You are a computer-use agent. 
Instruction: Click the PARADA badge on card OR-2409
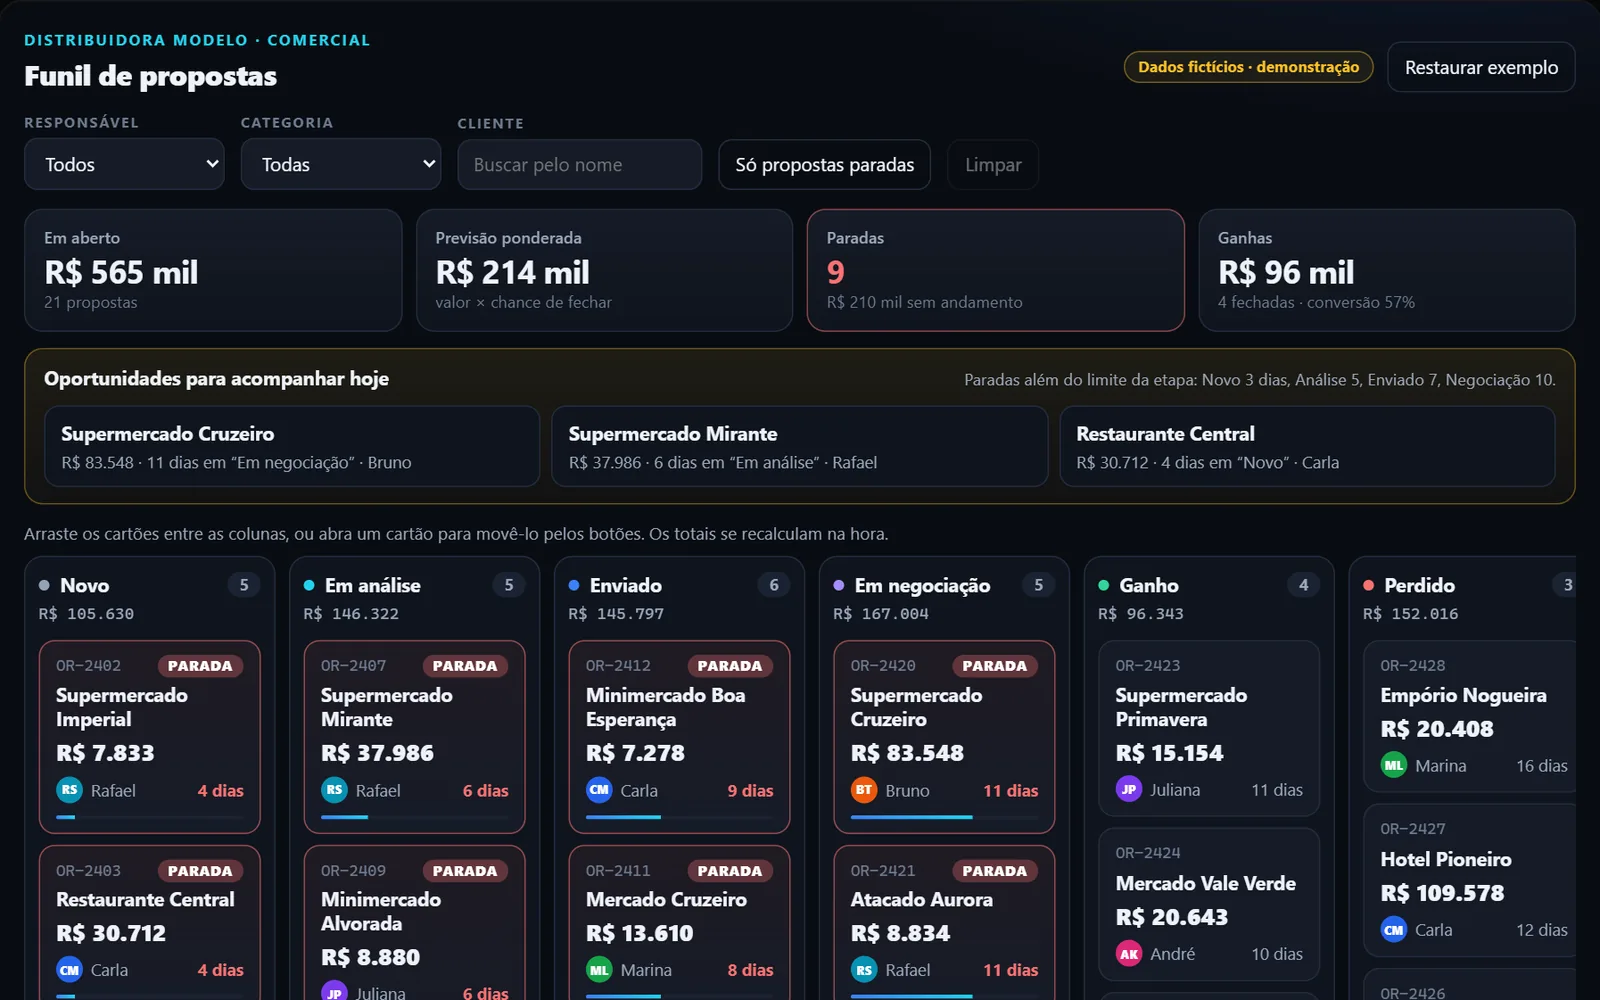tap(465, 871)
